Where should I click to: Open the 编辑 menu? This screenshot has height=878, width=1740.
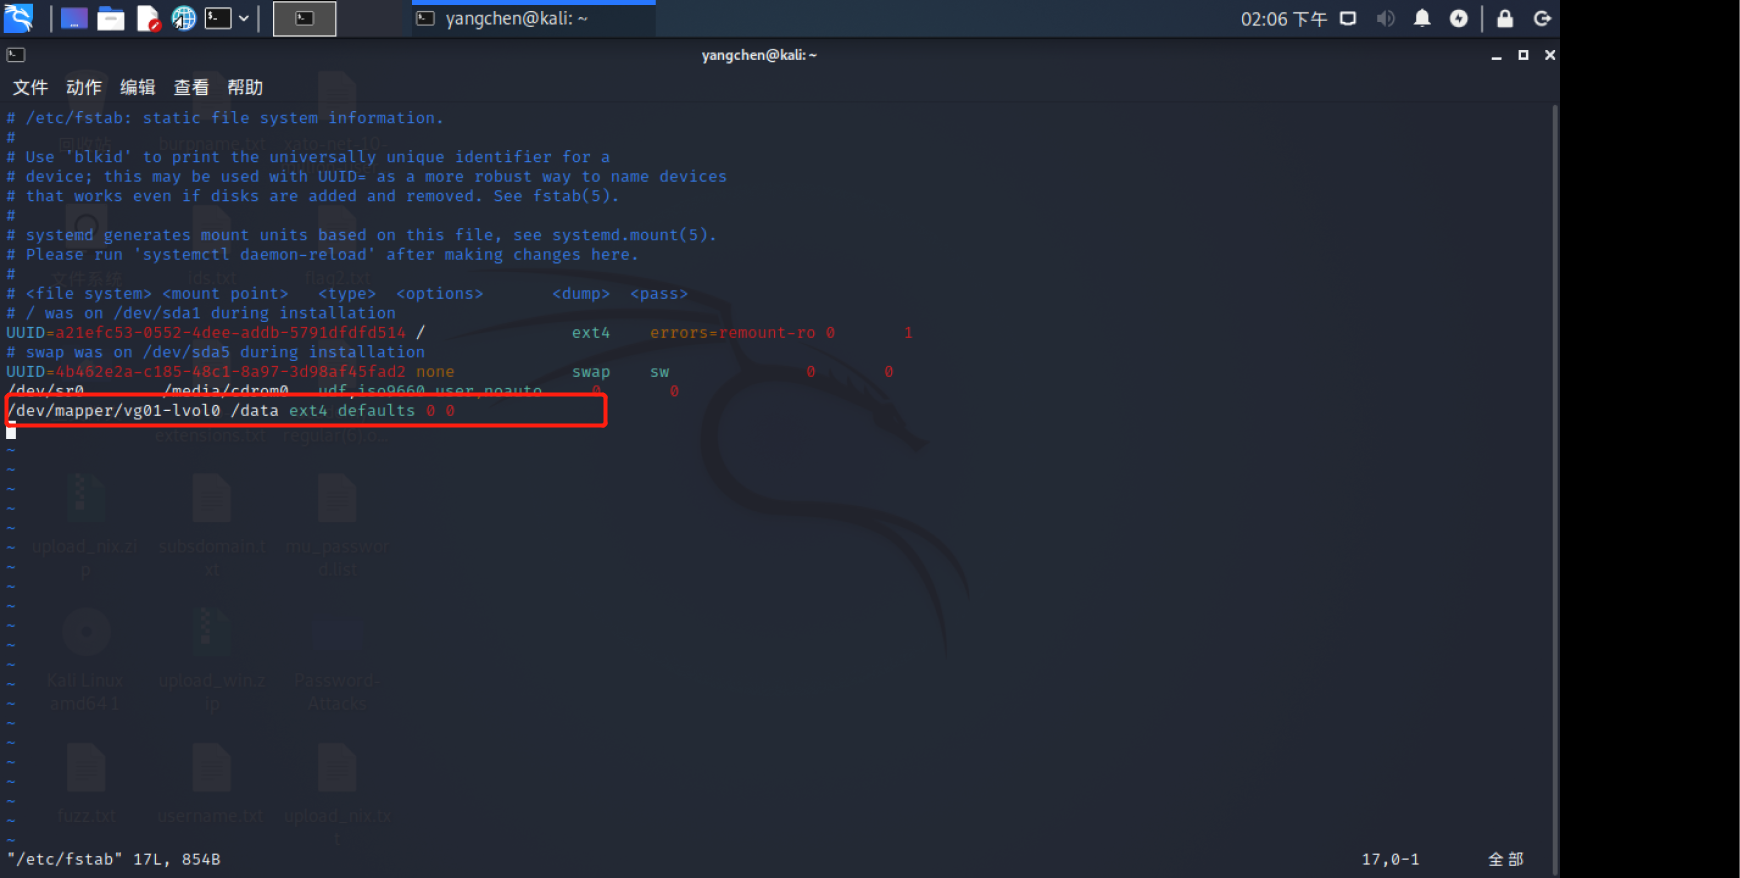[x=138, y=87]
